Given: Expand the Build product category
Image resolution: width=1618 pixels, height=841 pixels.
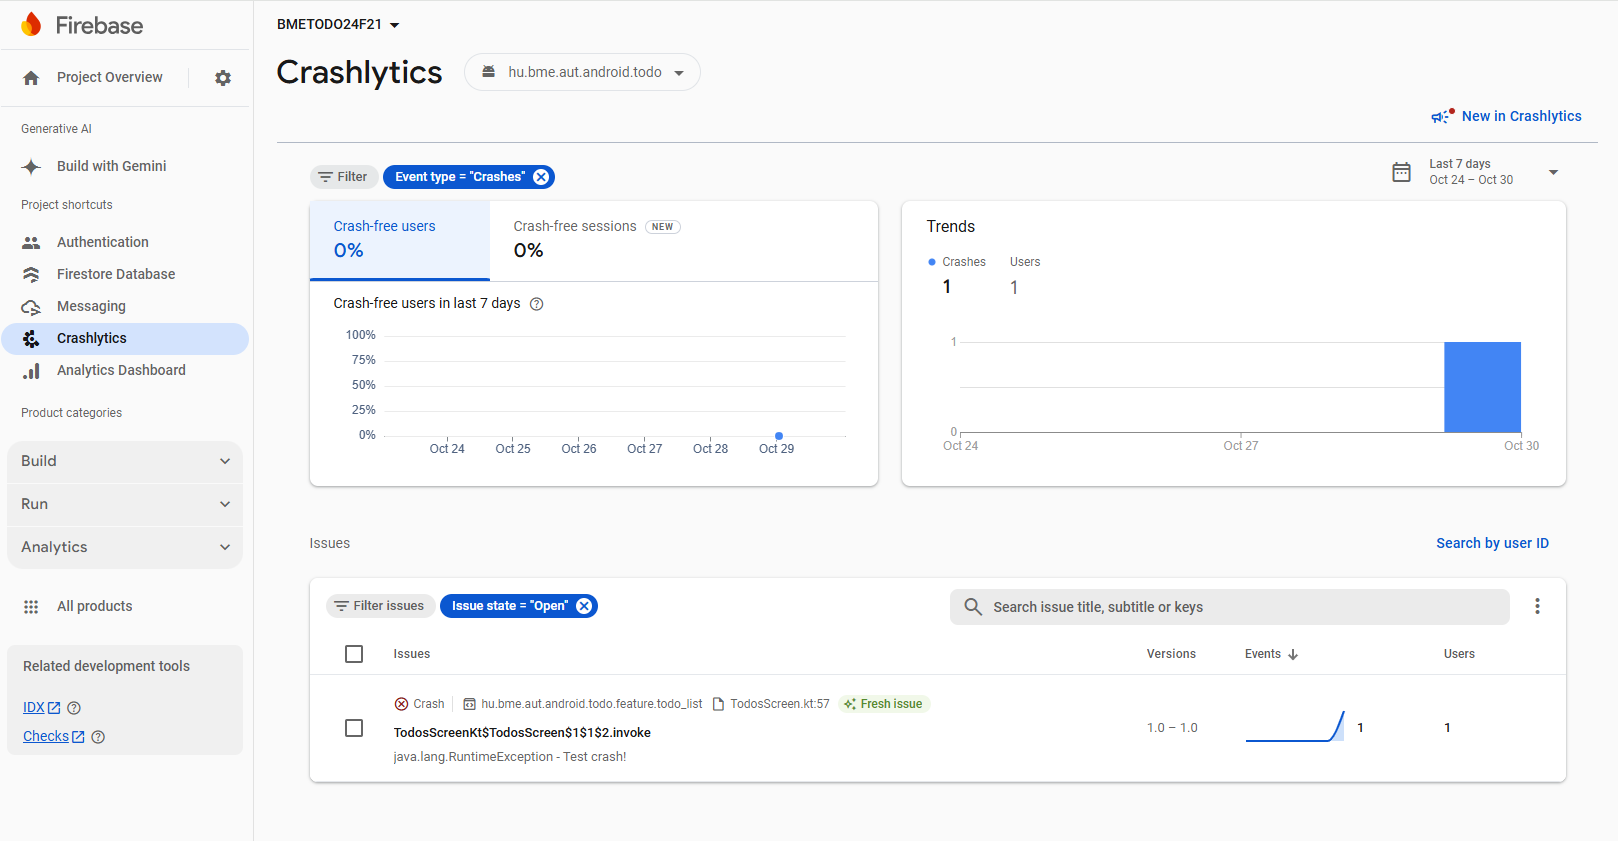Looking at the screenshot, I should pos(125,461).
